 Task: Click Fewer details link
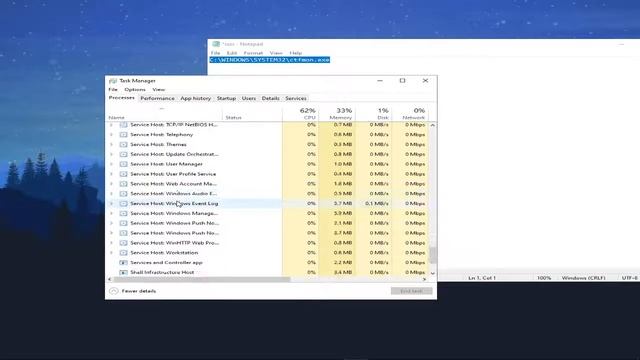point(138,291)
